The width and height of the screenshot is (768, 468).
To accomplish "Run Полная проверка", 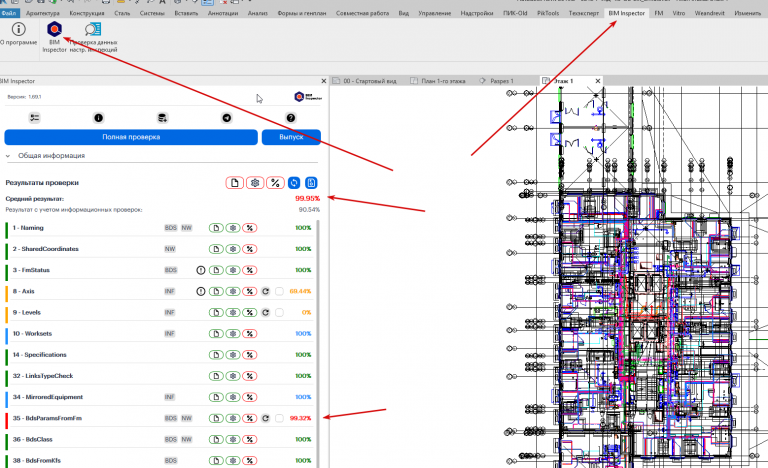I will (131, 137).
